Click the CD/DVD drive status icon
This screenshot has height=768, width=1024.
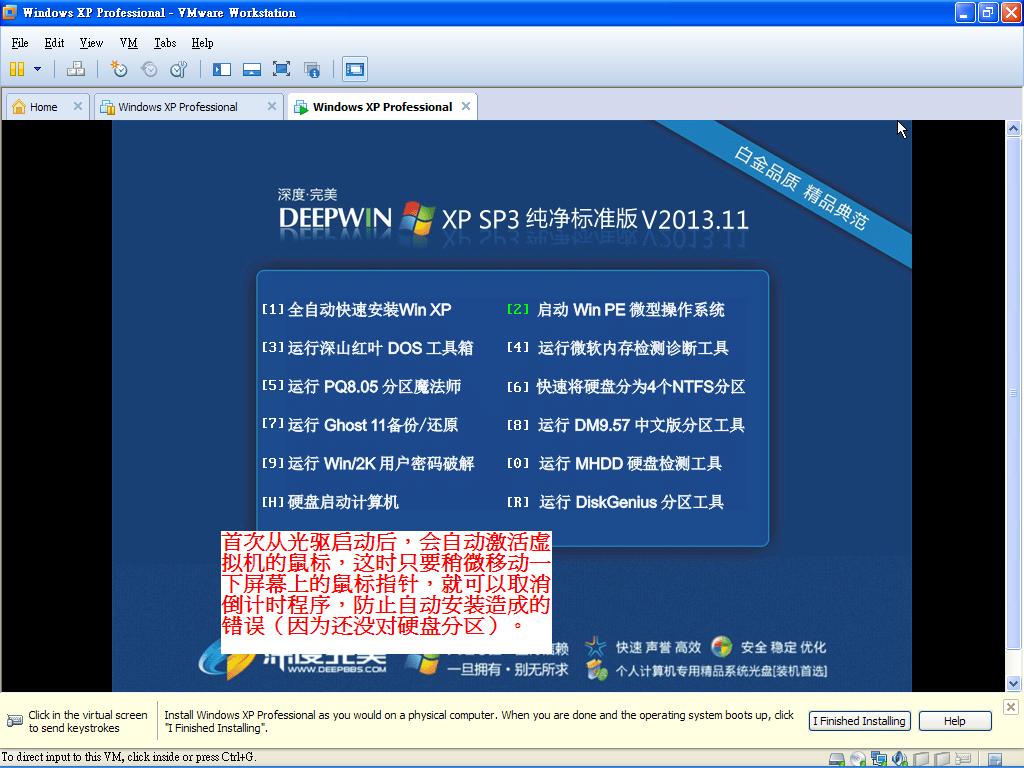click(858, 759)
